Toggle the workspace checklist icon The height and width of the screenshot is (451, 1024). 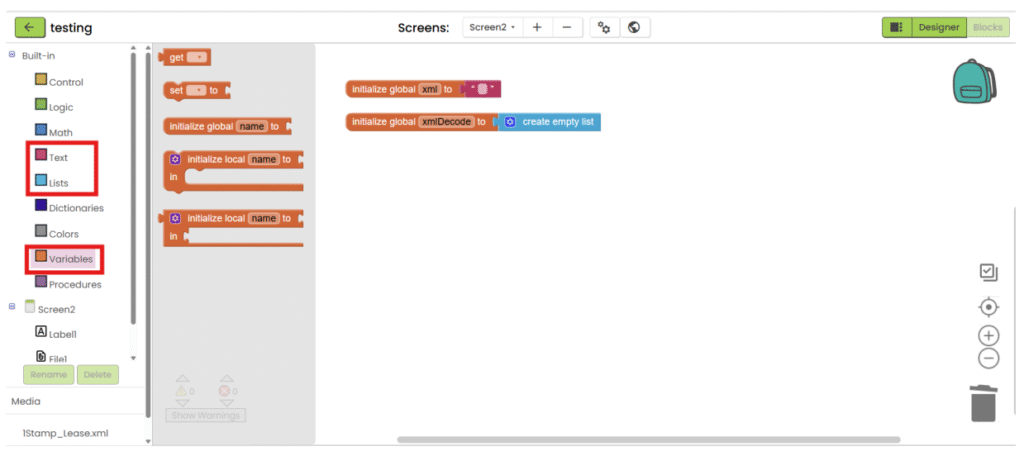(988, 272)
